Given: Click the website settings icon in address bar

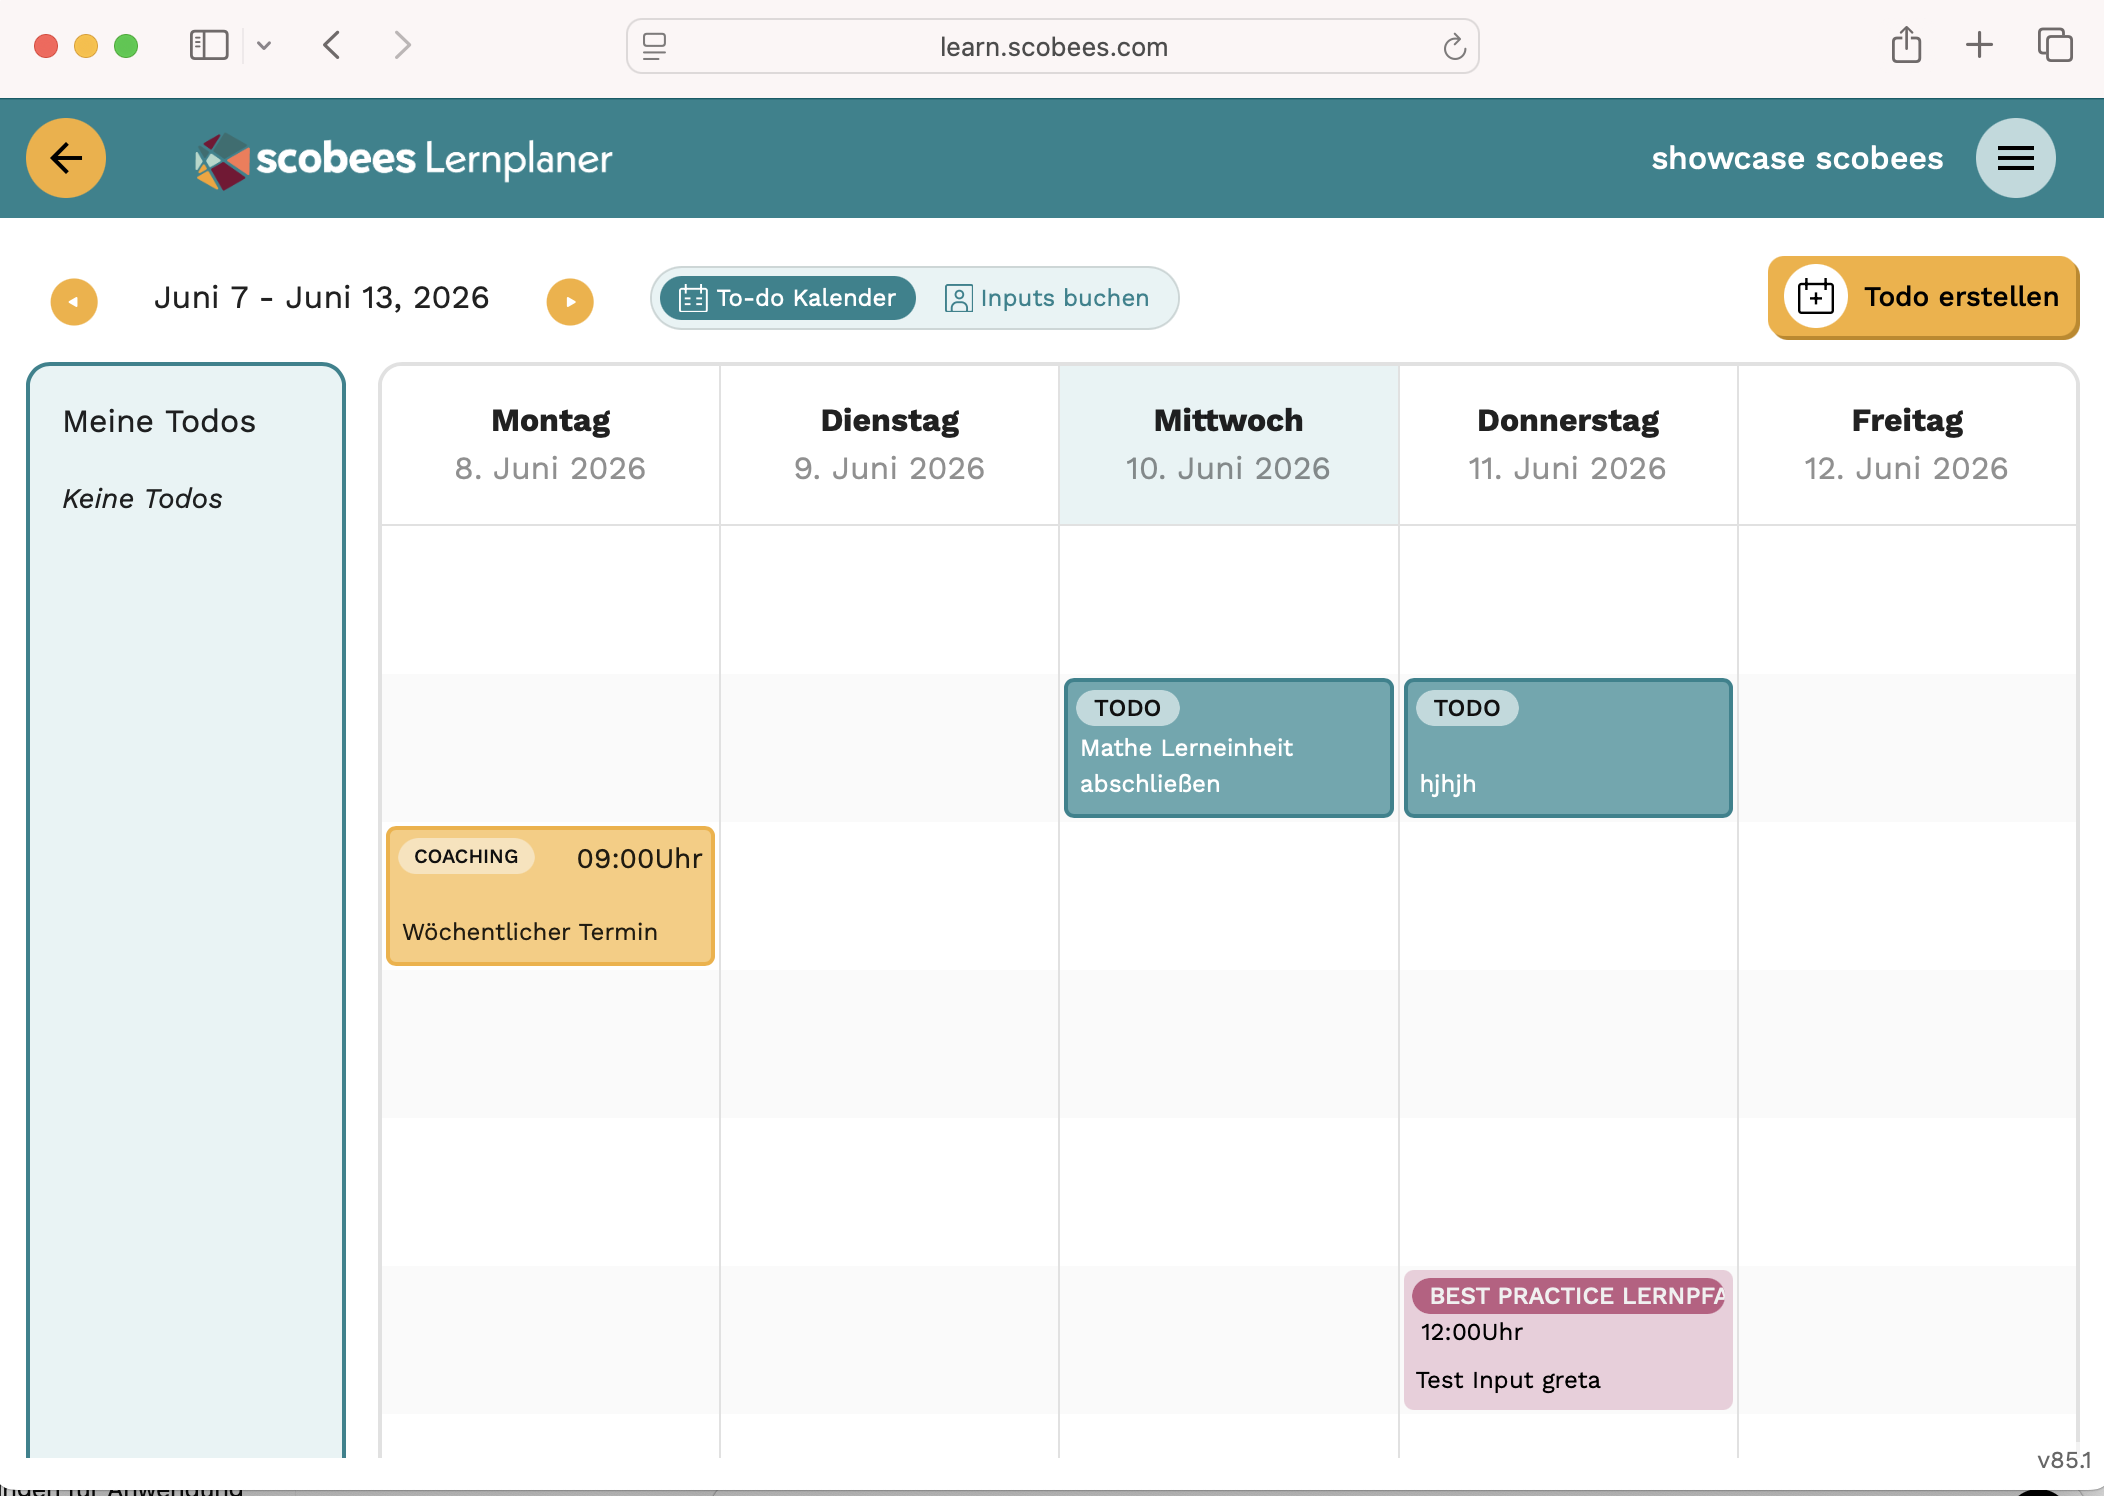Looking at the screenshot, I should 654,46.
